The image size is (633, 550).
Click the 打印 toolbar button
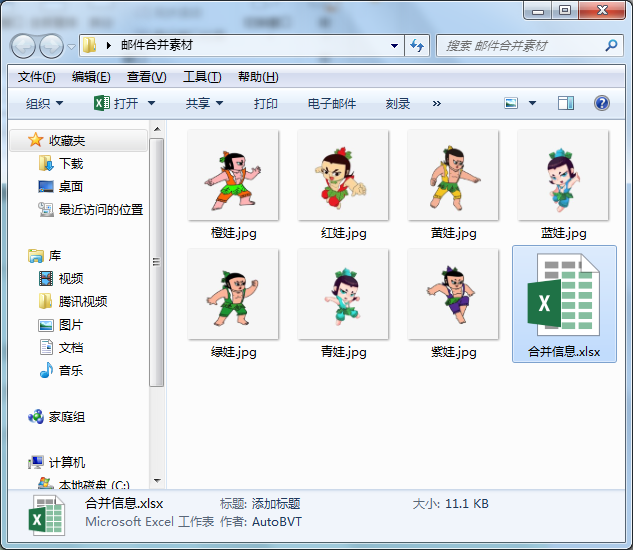pyautogui.click(x=265, y=103)
